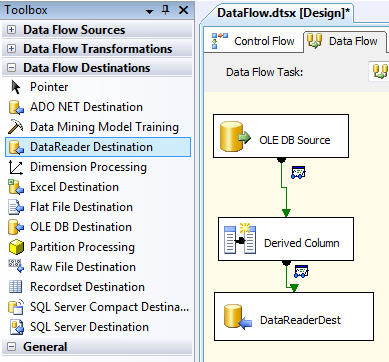Select the Recordset Destination label
This screenshot has height=362, width=389.
(87, 287)
